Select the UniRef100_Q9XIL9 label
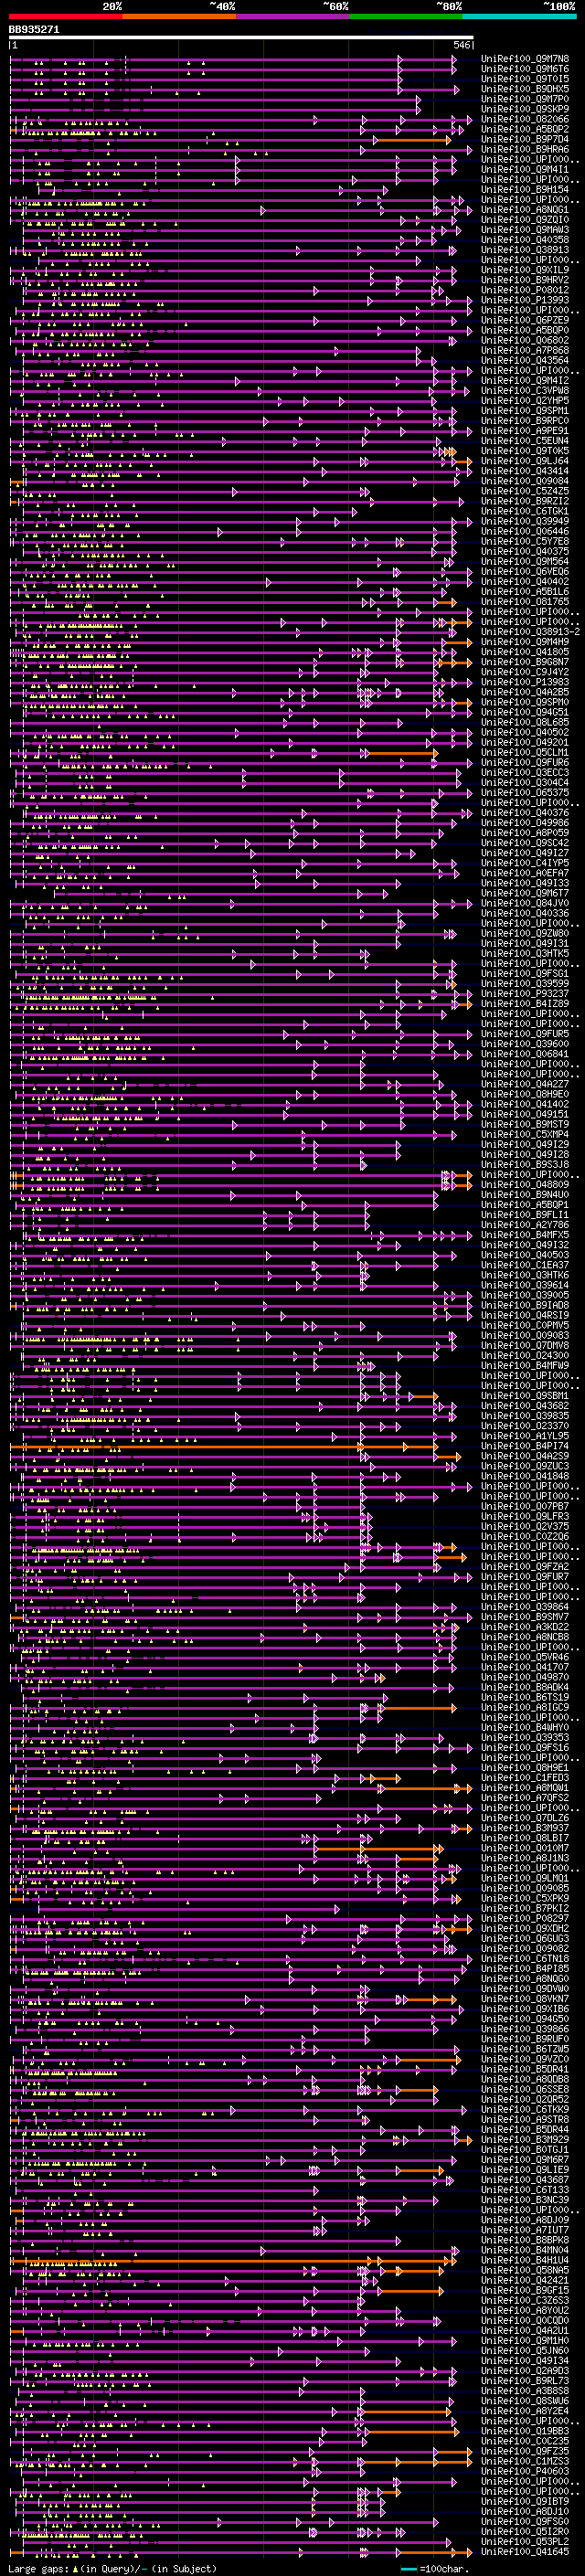The image size is (585, 2576). pyautogui.click(x=525, y=270)
